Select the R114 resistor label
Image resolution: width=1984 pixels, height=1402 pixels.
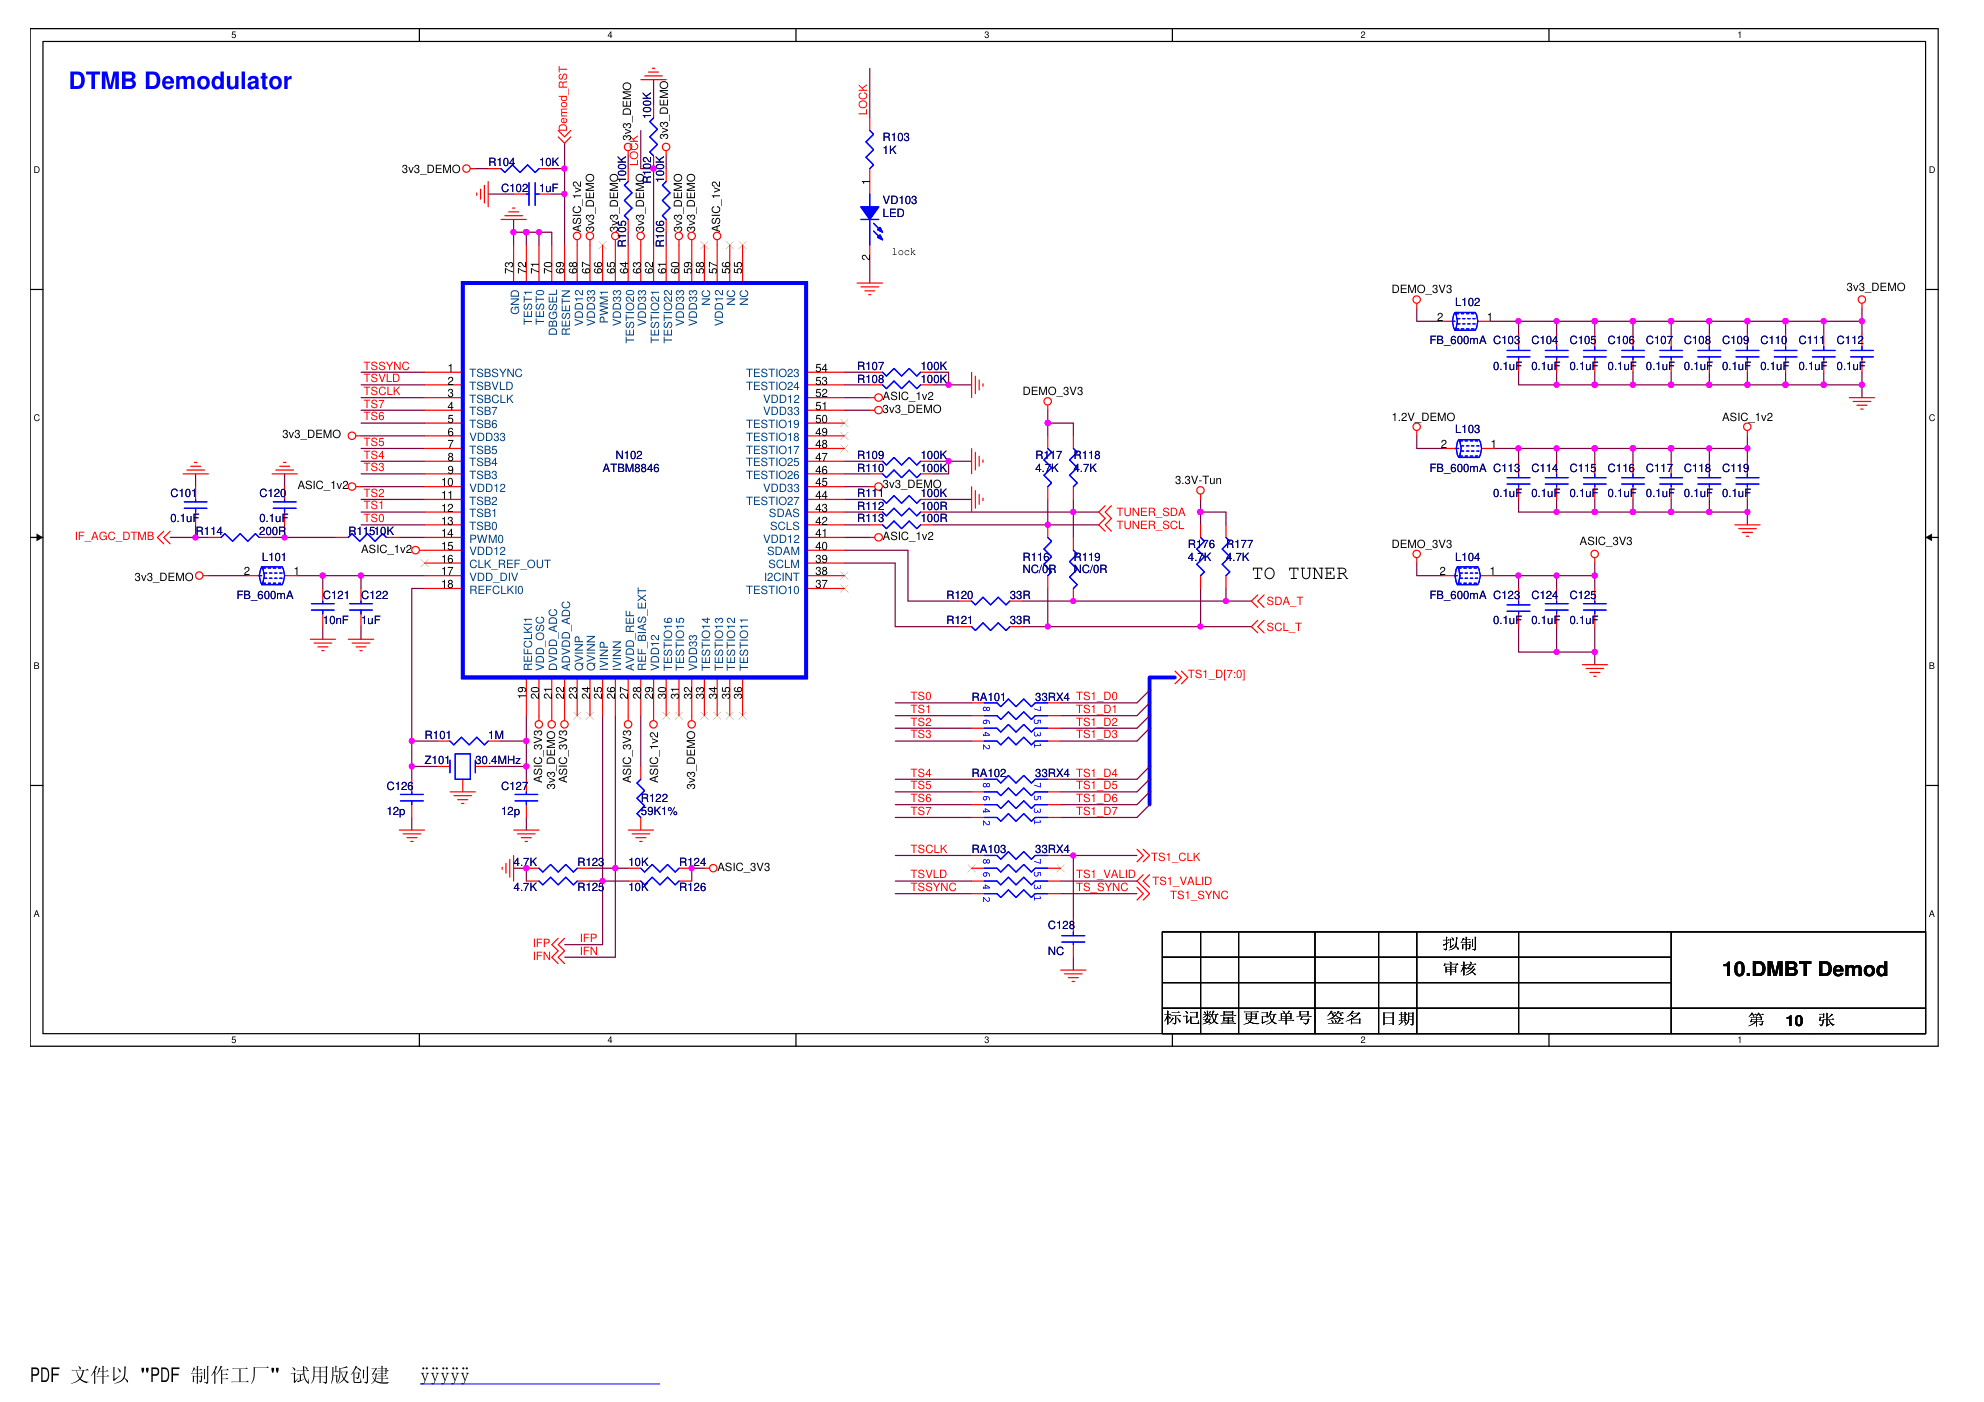click(209, 531)
